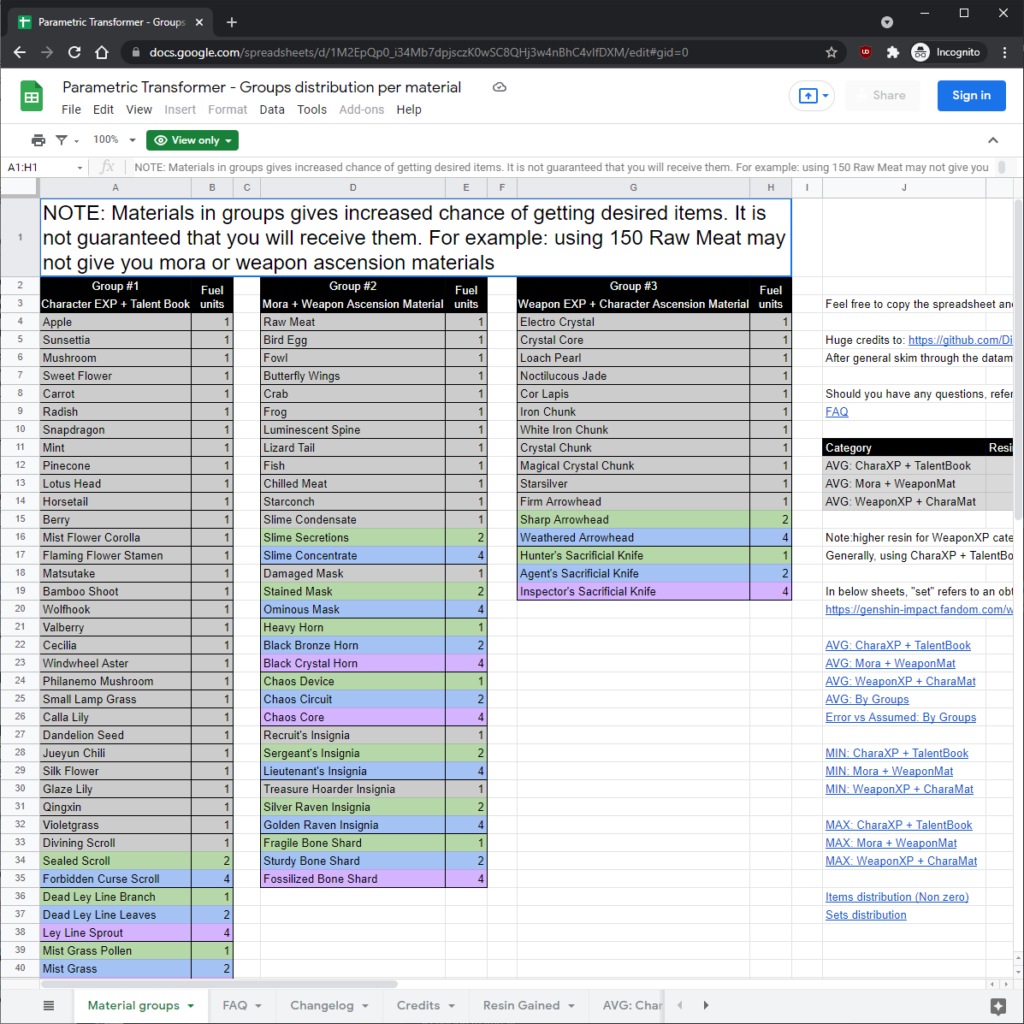Select the Inspector's Sacrificial Knife cell

[633, 592]
